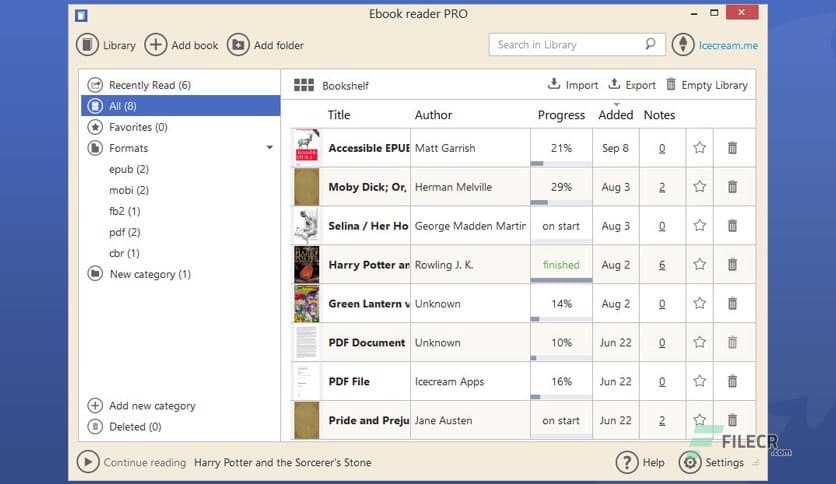Screen dimensions: 836x484
Task: Filter by mobi (2) format
Action: click(x=128, y=190)
